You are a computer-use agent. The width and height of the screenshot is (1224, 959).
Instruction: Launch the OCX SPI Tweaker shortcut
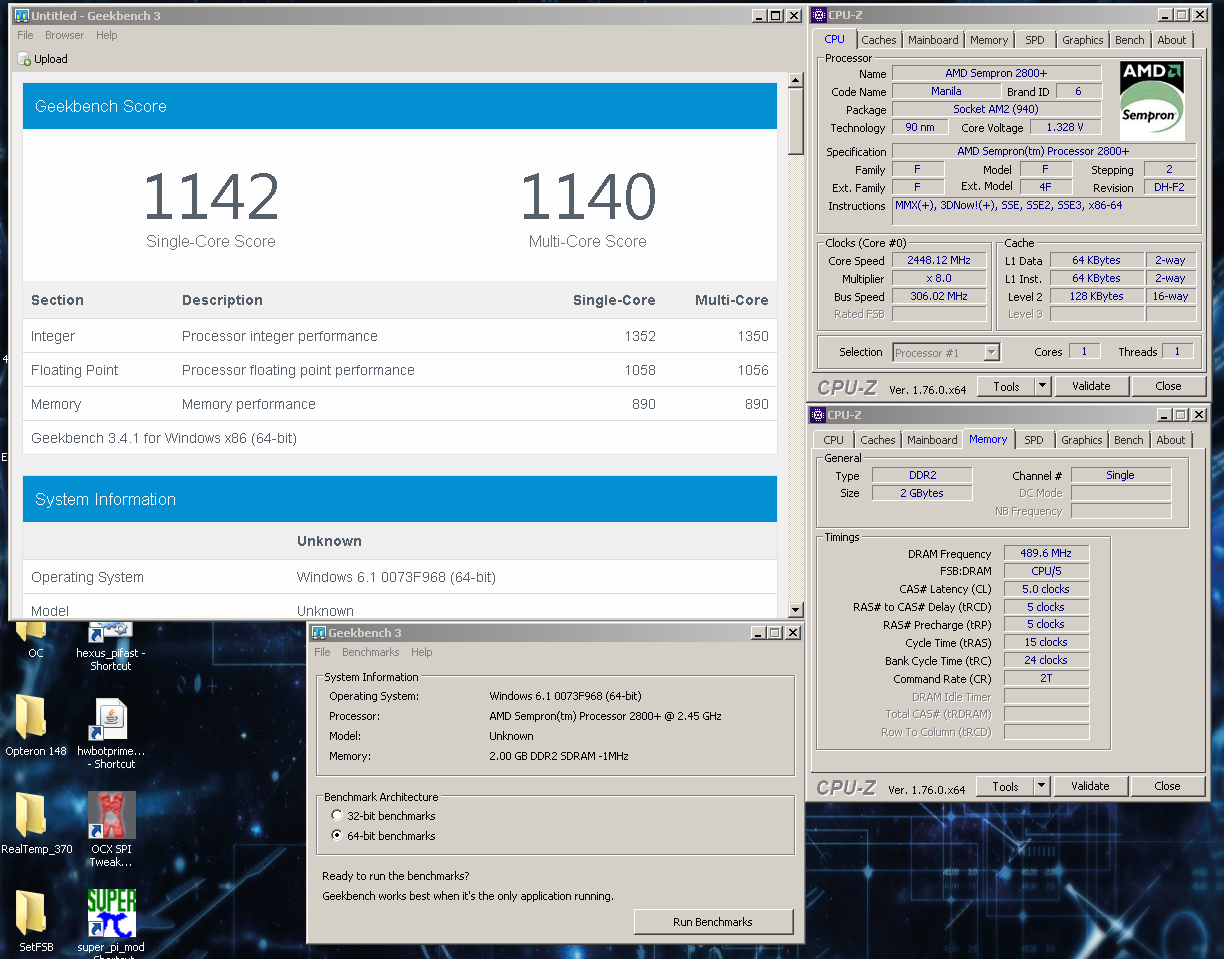click(x=111, y=815)
